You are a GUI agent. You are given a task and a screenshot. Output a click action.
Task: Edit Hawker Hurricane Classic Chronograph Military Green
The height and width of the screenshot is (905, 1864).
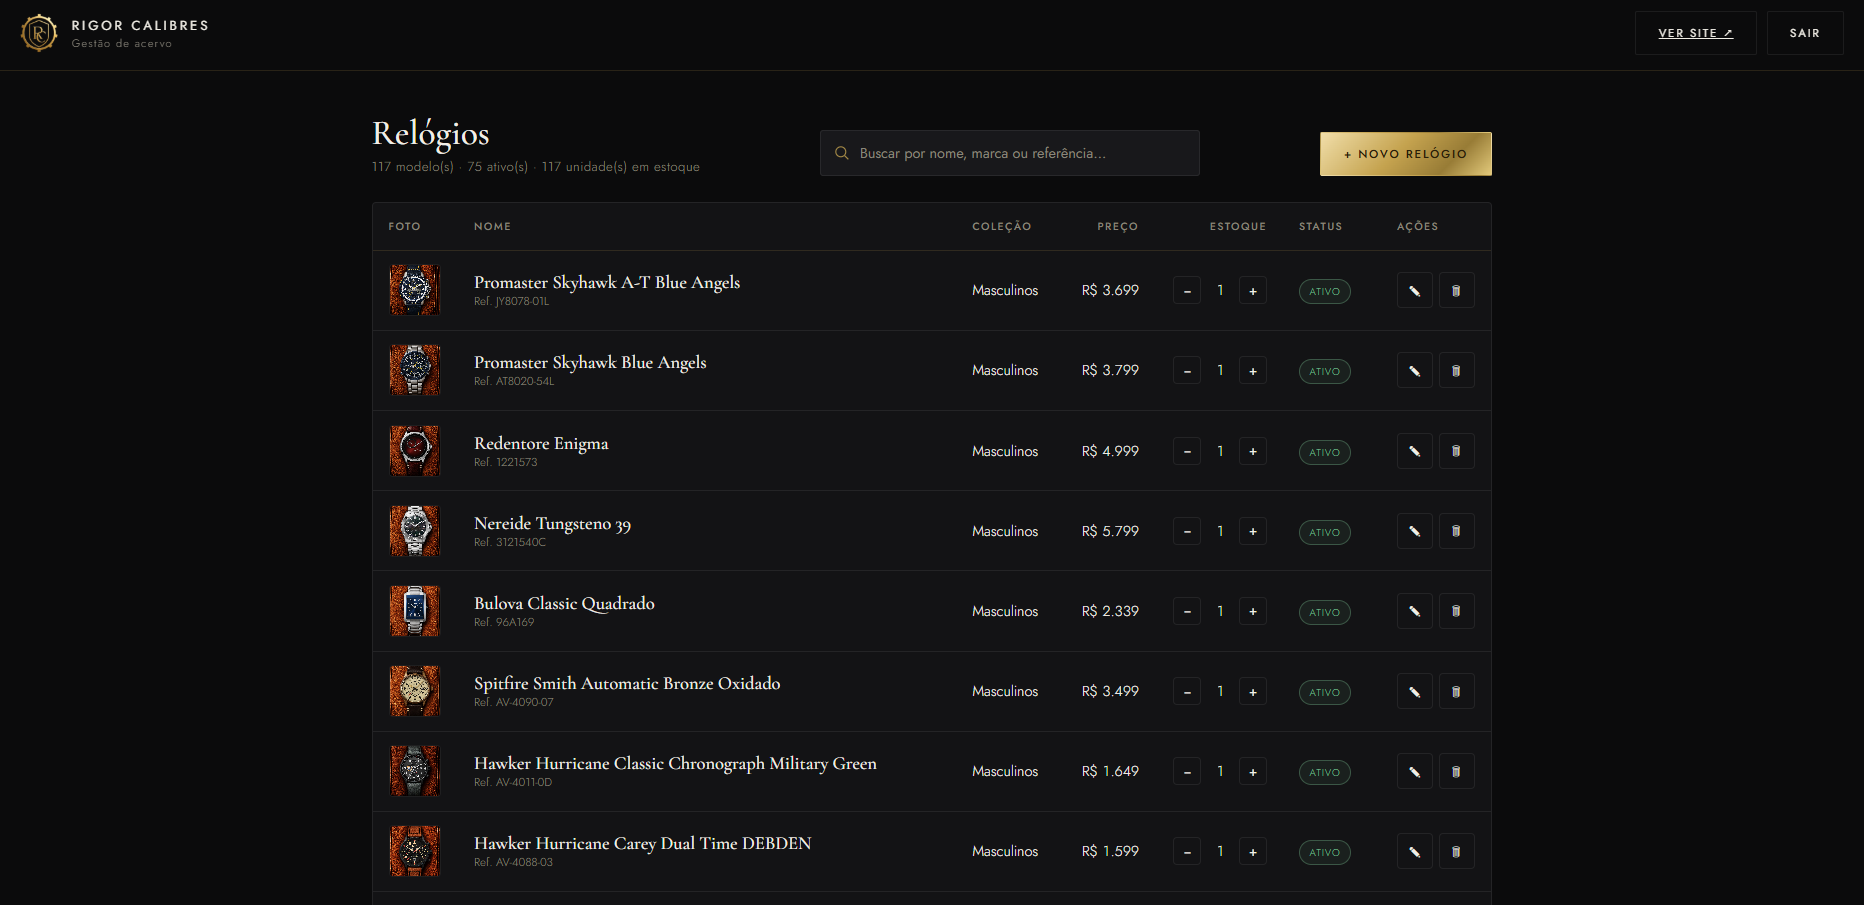(x=1414, y=771)
